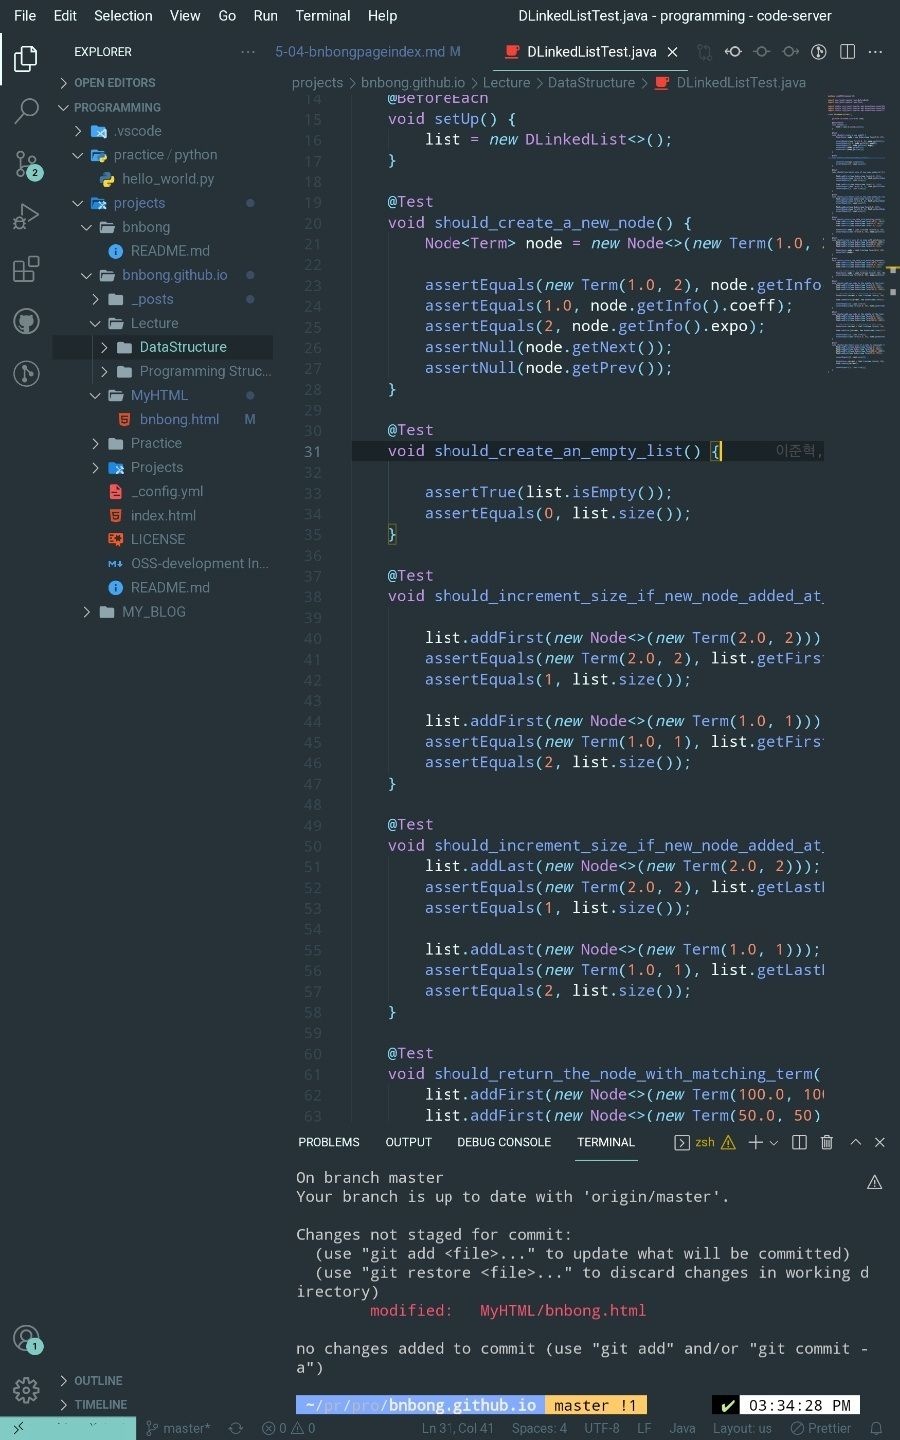Image resolution: width=900 pixels, height=1440 pixels.
Task: Switch to the PROBLEMS panel tab
Action: coord(329,1142)
